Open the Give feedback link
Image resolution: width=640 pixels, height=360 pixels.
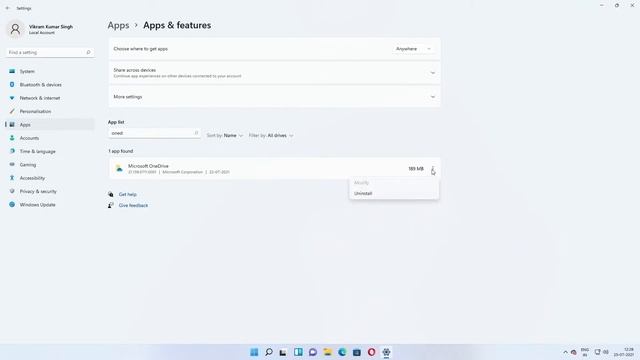click(x=133, y=206)
